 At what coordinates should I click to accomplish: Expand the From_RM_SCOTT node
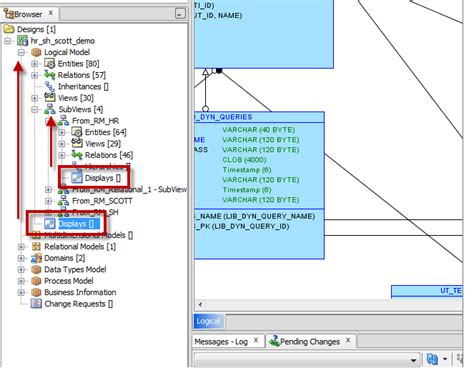coord(48,201)
